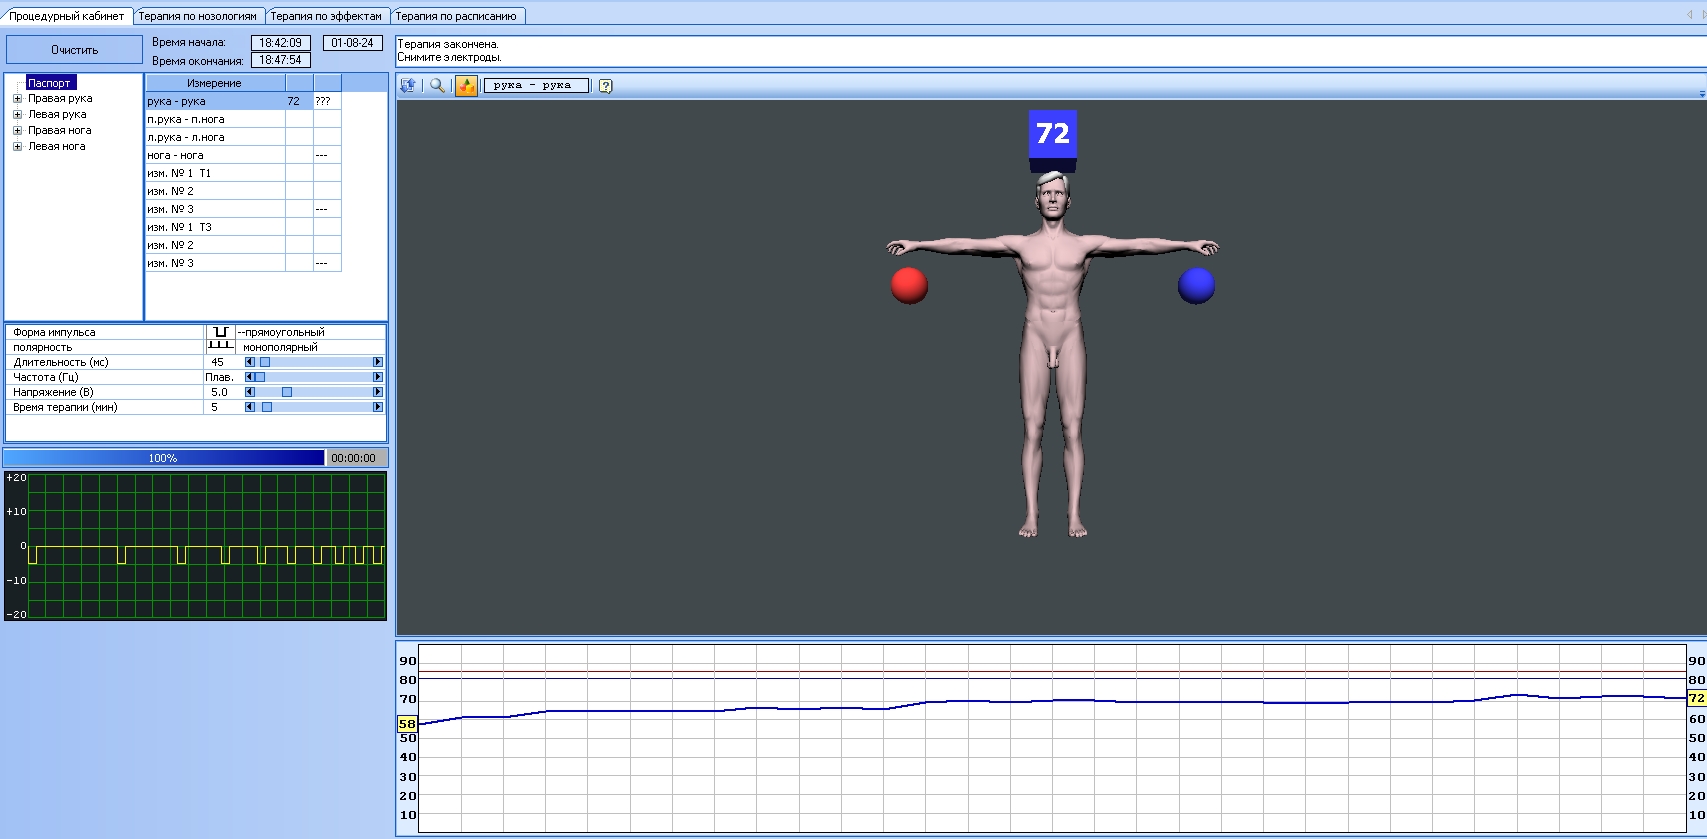
Task: Expand the Левая нога tree node
Action: [17, 147]
